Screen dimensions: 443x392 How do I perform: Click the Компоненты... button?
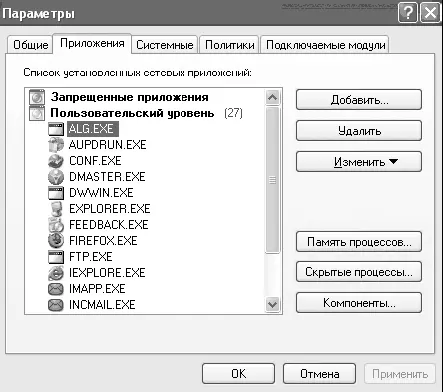coord(359,303)
